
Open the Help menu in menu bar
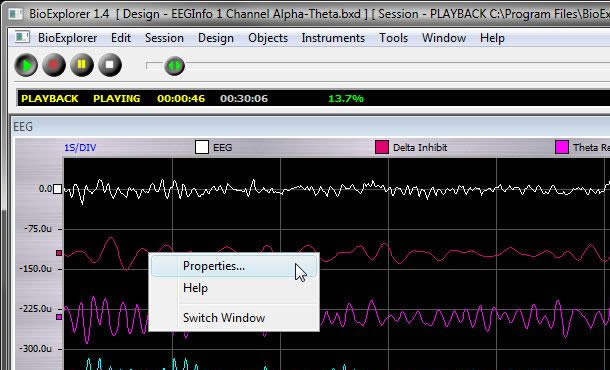tap(492, 38)
